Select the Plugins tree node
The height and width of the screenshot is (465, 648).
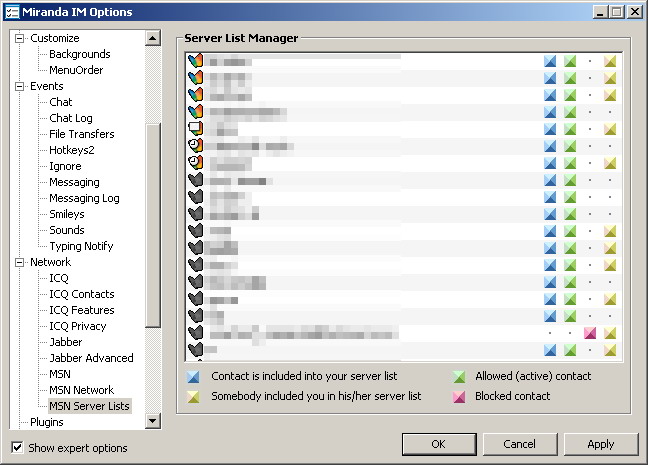[x=47, y=422]
